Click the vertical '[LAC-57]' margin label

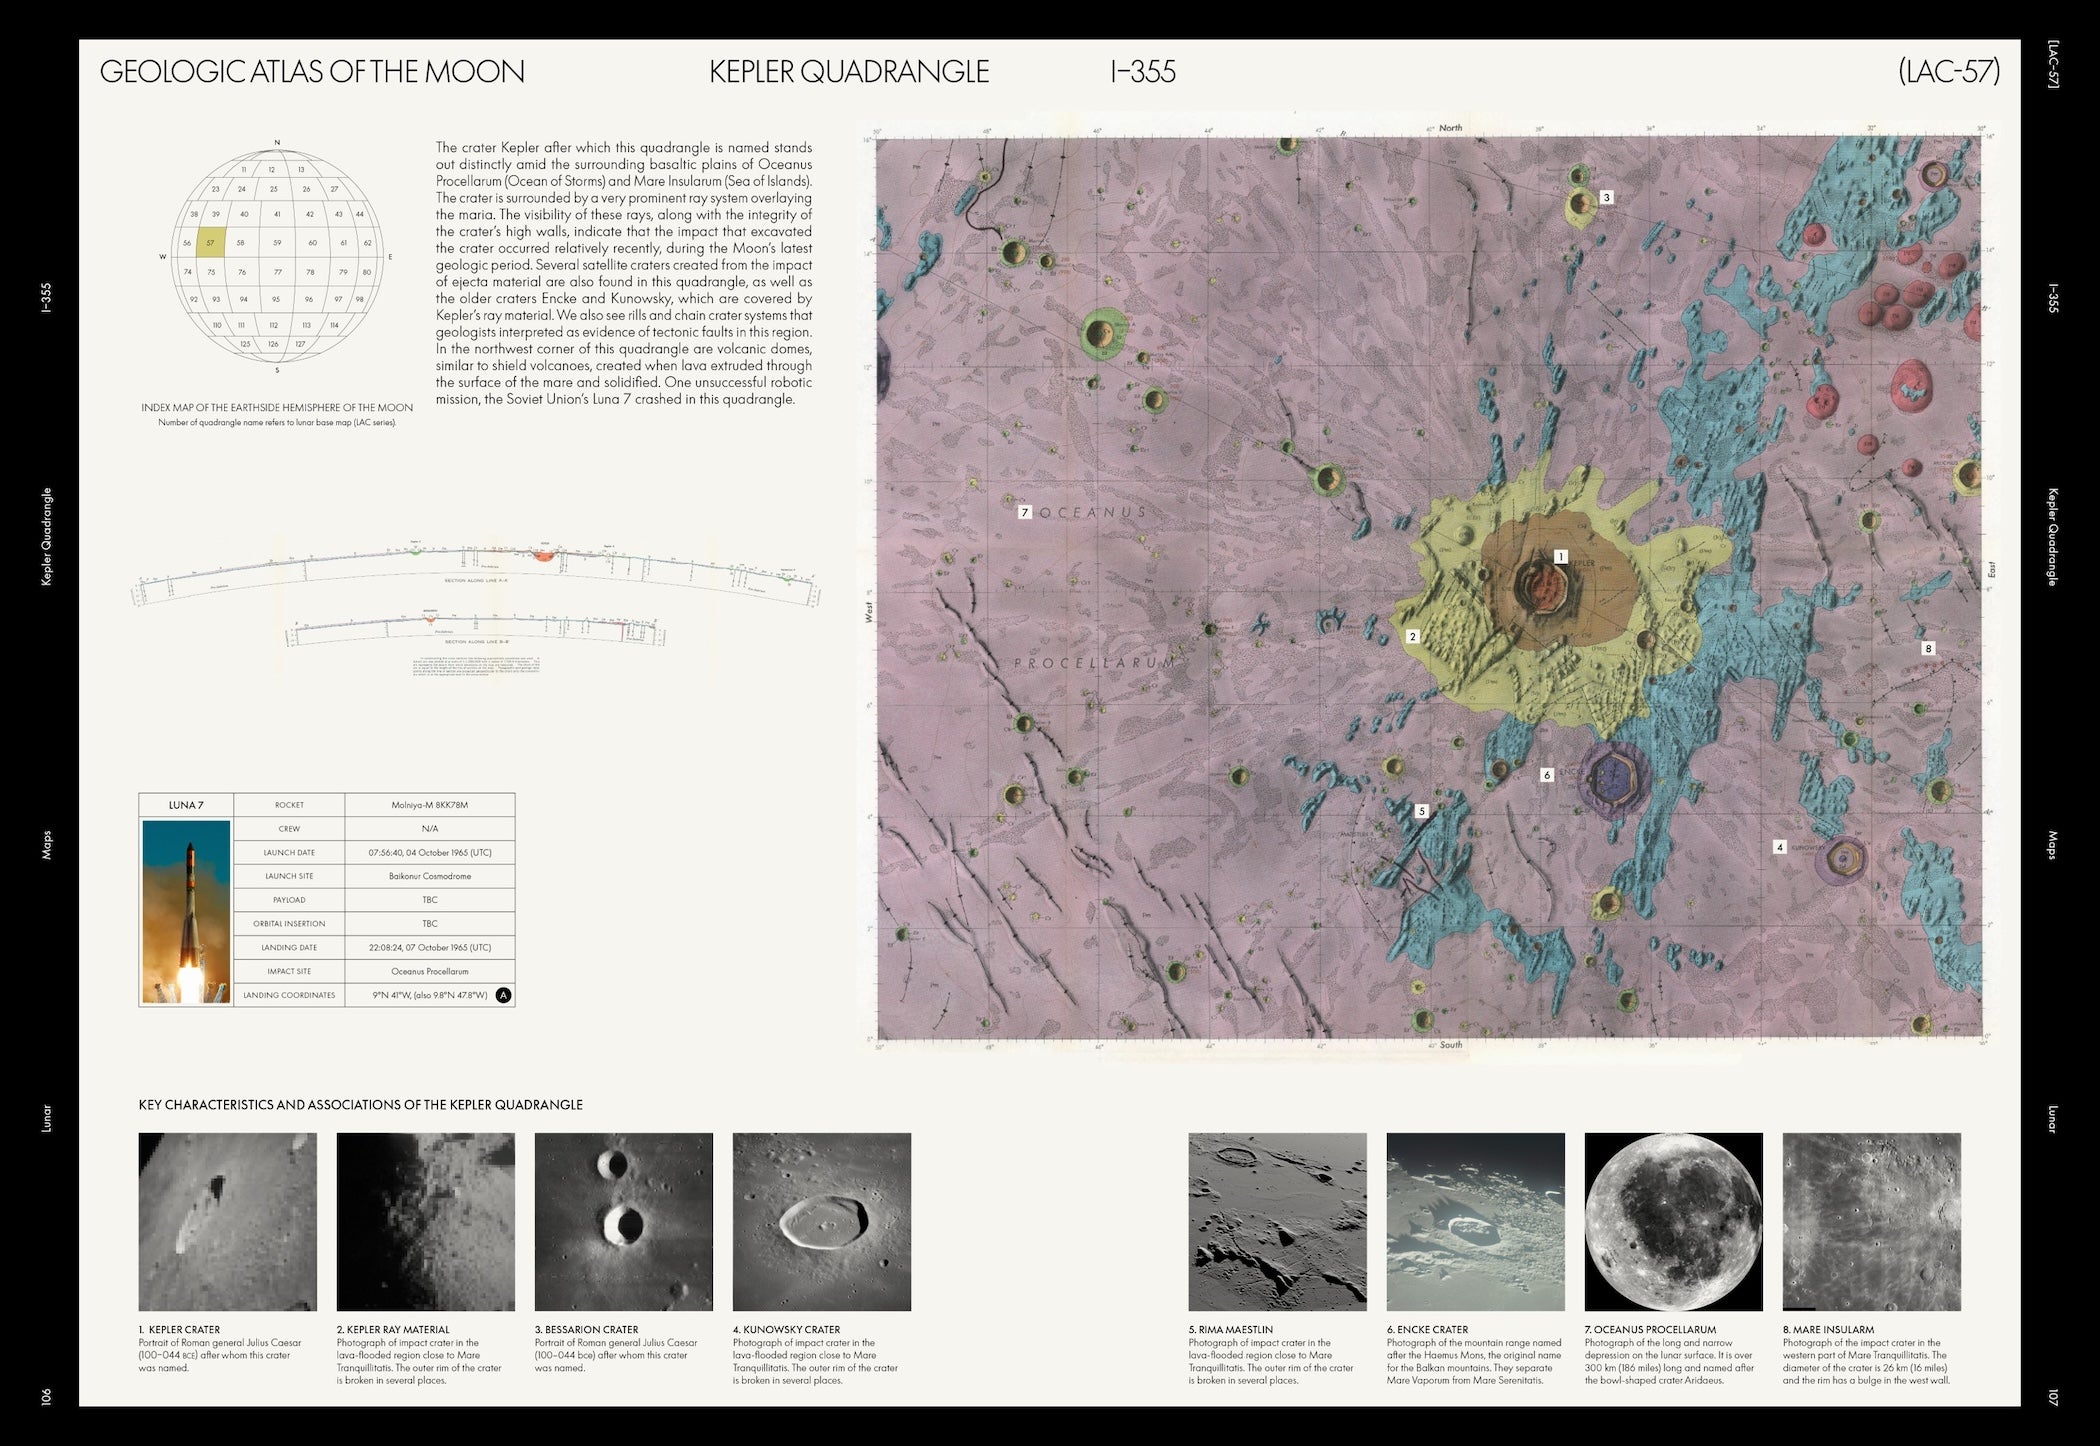(2053, 64)
